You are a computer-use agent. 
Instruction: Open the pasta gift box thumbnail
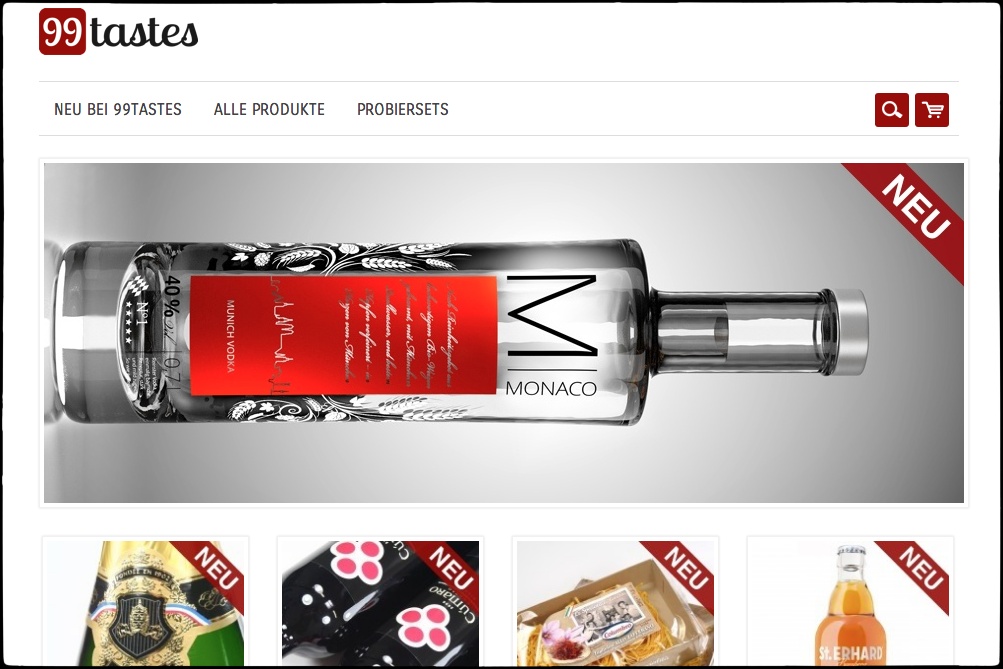pyautogui.click(x=615, y=603)
